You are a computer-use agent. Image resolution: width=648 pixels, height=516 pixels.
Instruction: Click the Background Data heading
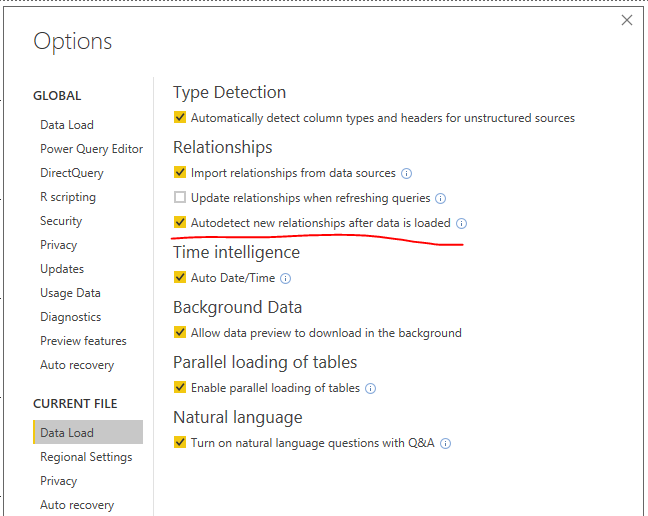238,307
